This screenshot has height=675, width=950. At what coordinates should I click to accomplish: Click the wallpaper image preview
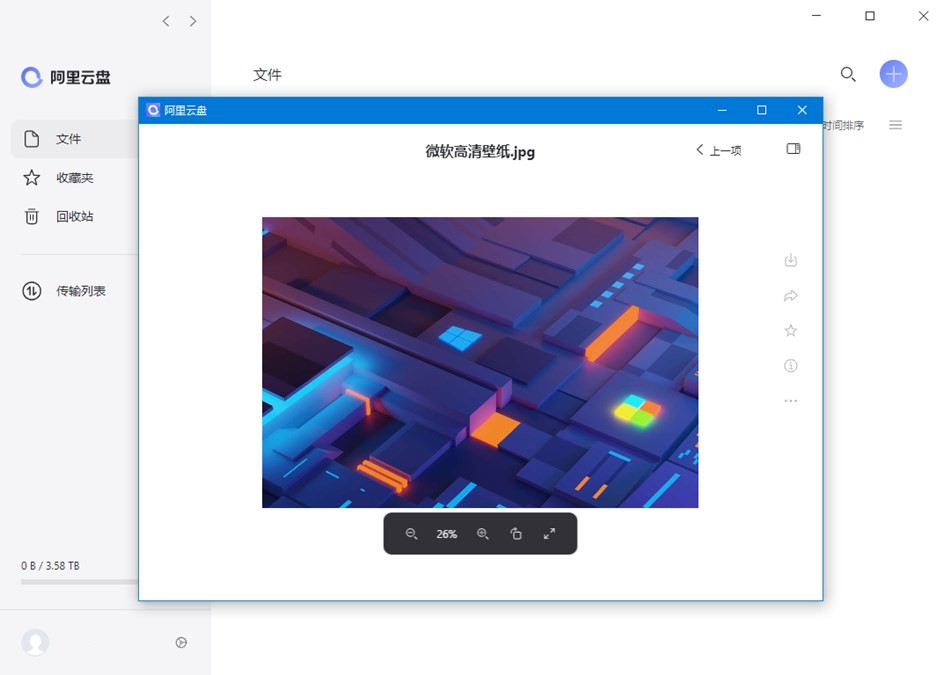[x=480, y=362]
